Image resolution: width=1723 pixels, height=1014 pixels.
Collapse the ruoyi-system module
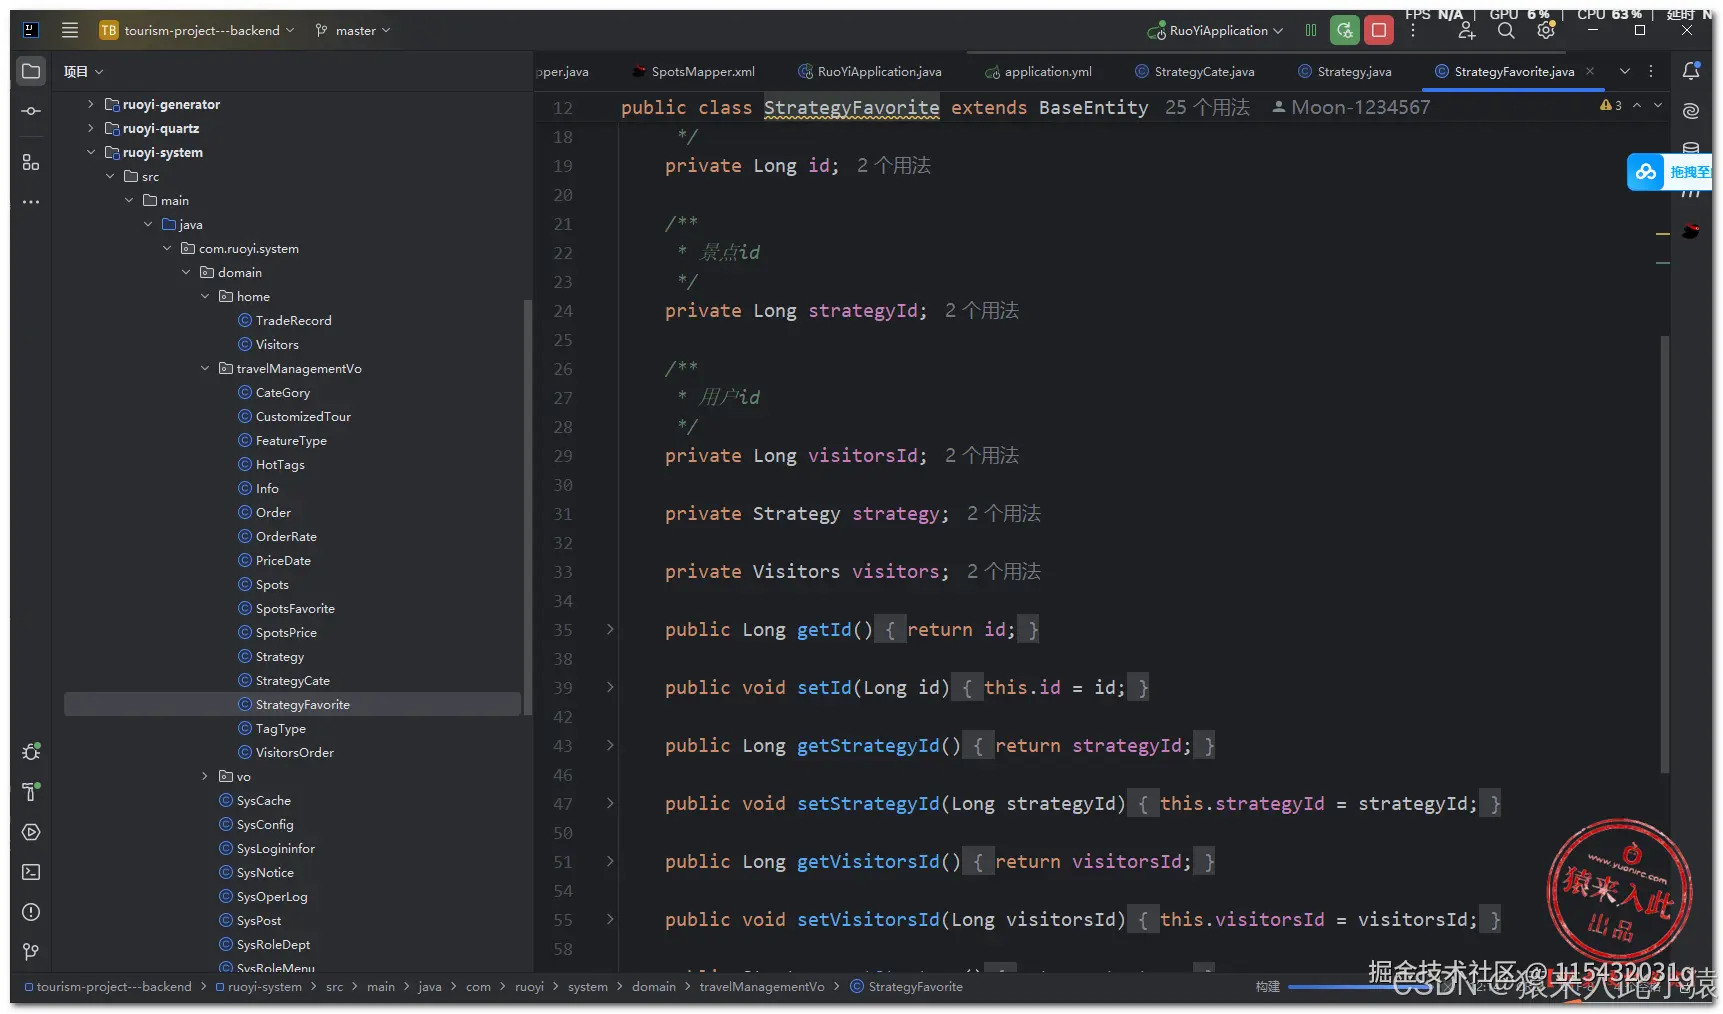(90, 152)
